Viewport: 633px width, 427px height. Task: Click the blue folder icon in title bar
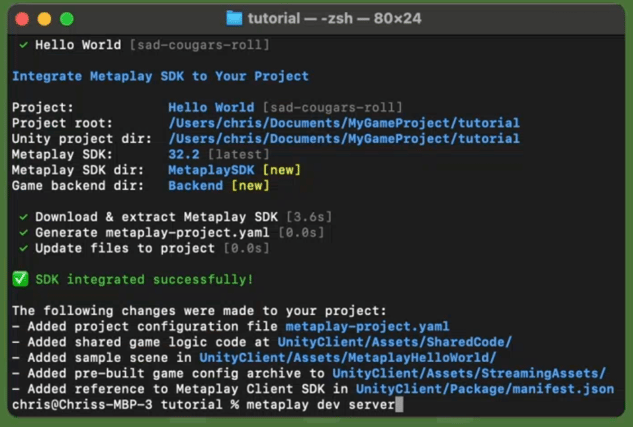(x=234, y=19)
